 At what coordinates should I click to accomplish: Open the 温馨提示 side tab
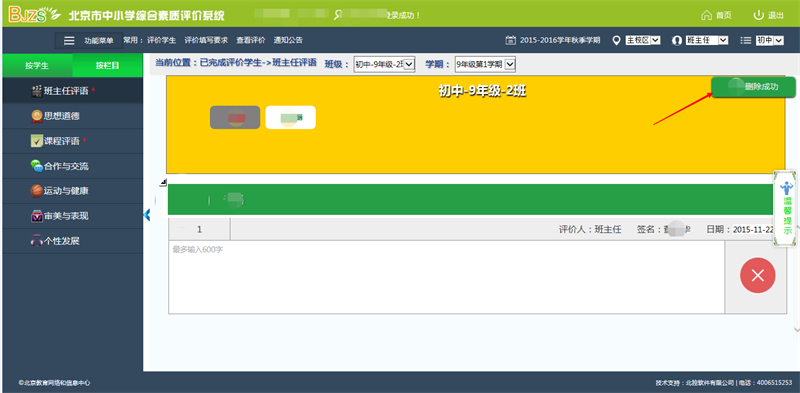(x=786, y=208)
